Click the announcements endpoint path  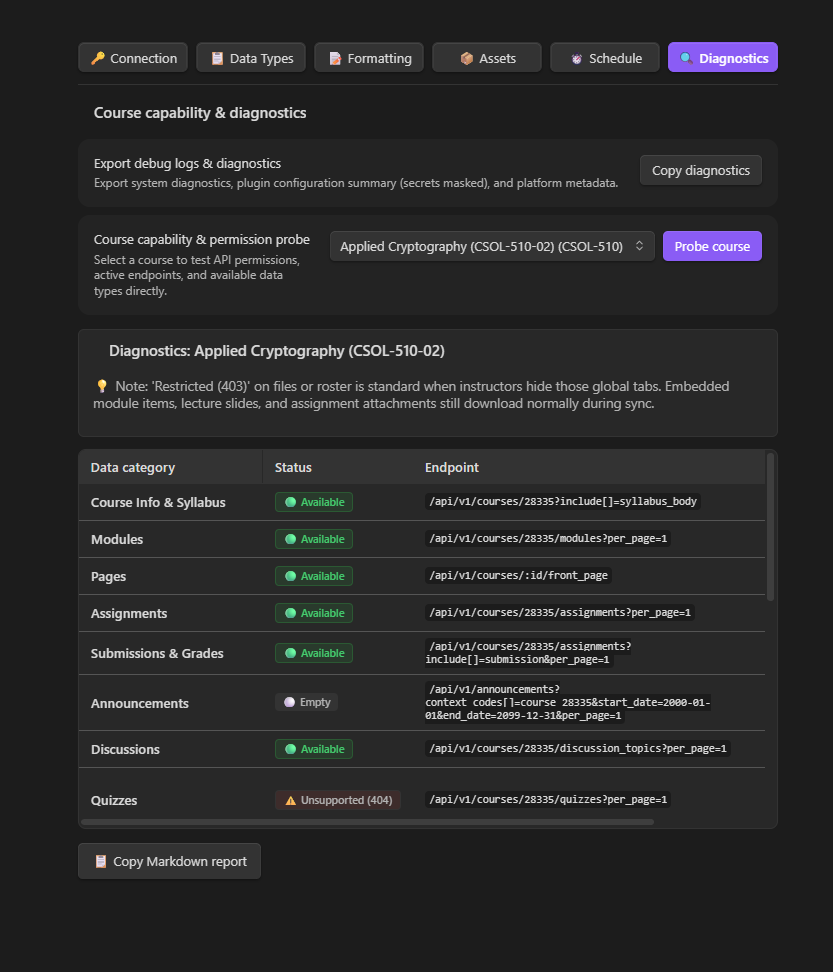coord(568,702)
